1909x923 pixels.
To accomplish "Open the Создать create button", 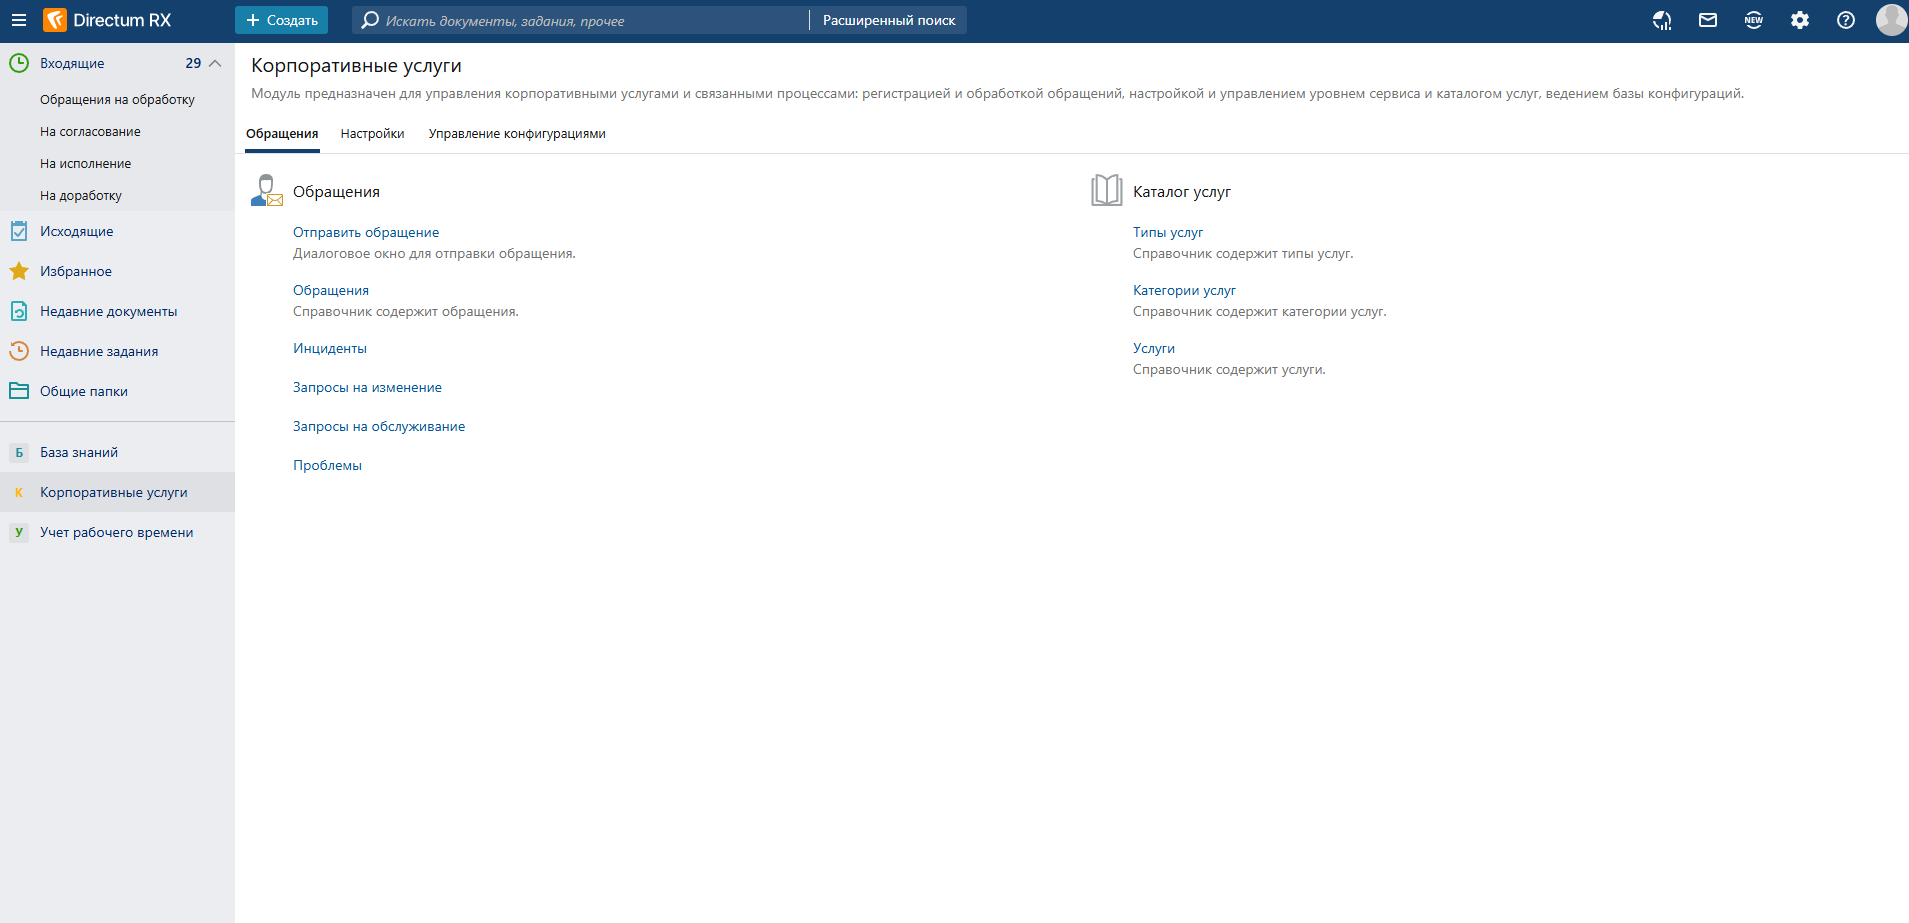I will click(x=281, y=20).
